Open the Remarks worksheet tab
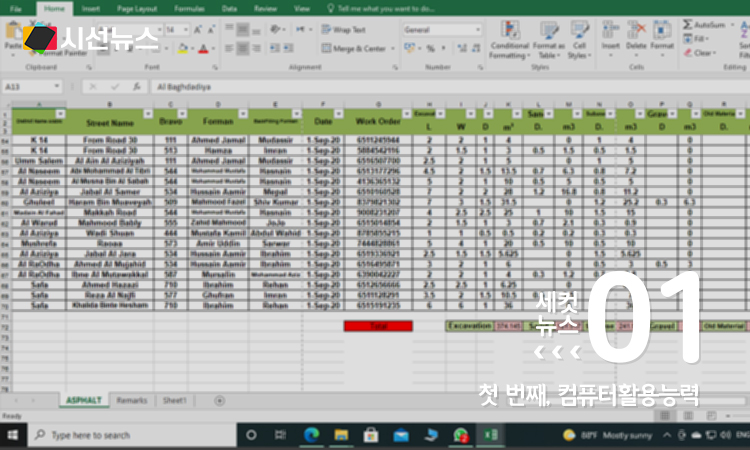 coord(132,400)
